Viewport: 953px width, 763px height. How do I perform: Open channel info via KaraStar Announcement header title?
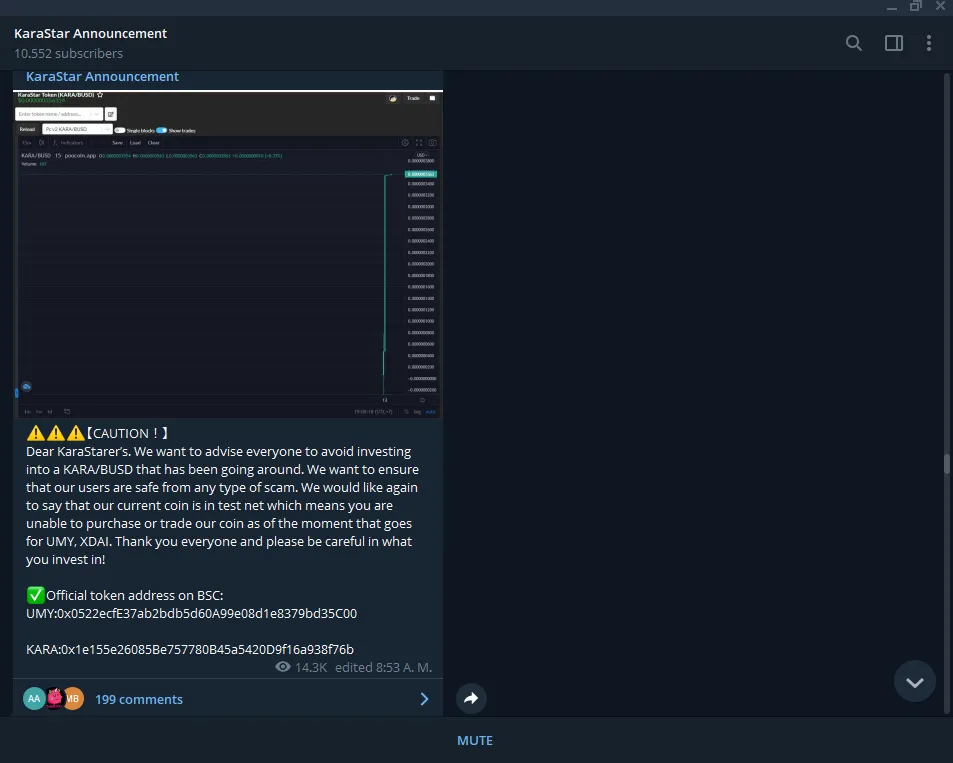(91, 33)
